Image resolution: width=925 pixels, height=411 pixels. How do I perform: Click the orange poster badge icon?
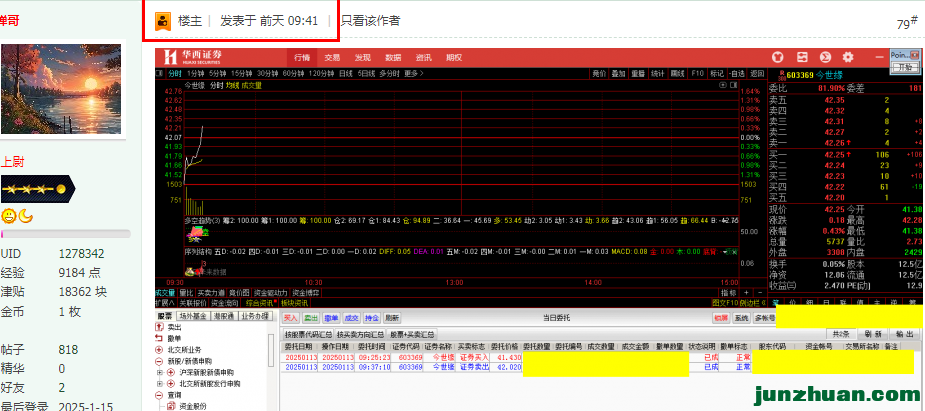[x=163, y=21]
